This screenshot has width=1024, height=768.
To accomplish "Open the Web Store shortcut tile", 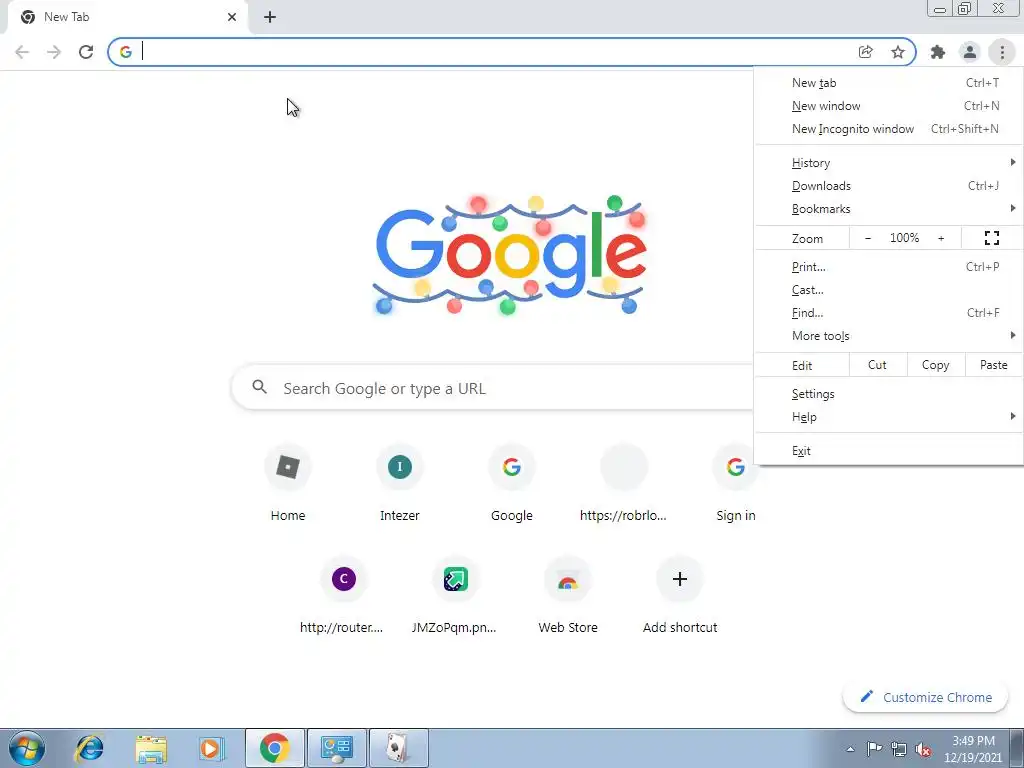I will (x=568, y=596).
